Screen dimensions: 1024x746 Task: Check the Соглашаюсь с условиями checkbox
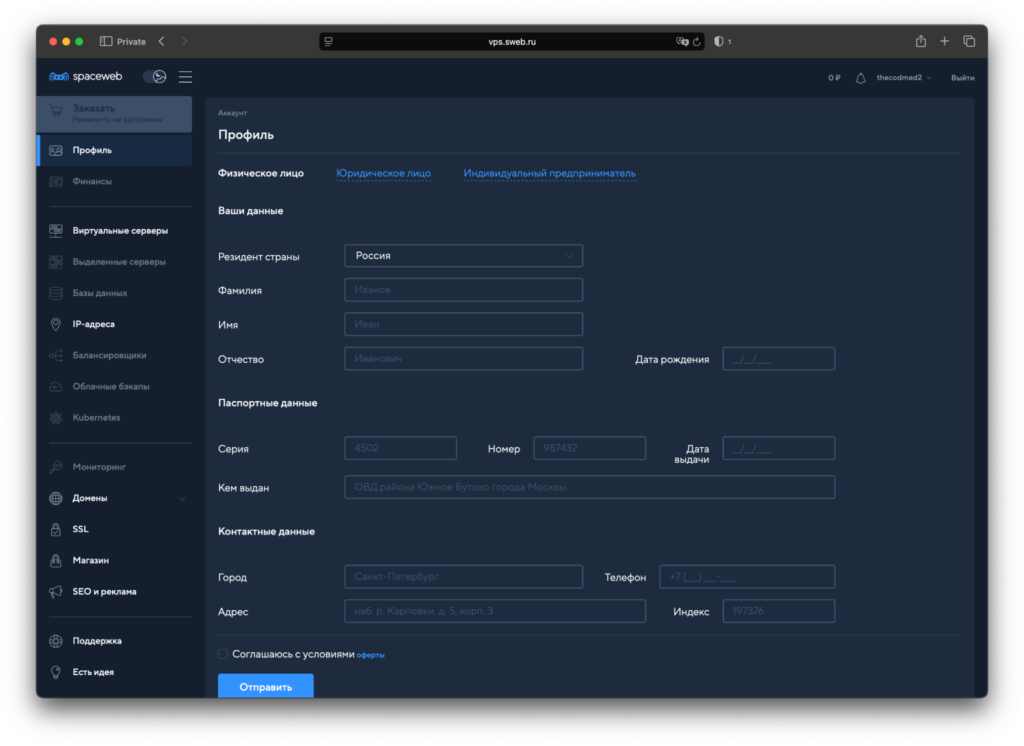[223, 654]
